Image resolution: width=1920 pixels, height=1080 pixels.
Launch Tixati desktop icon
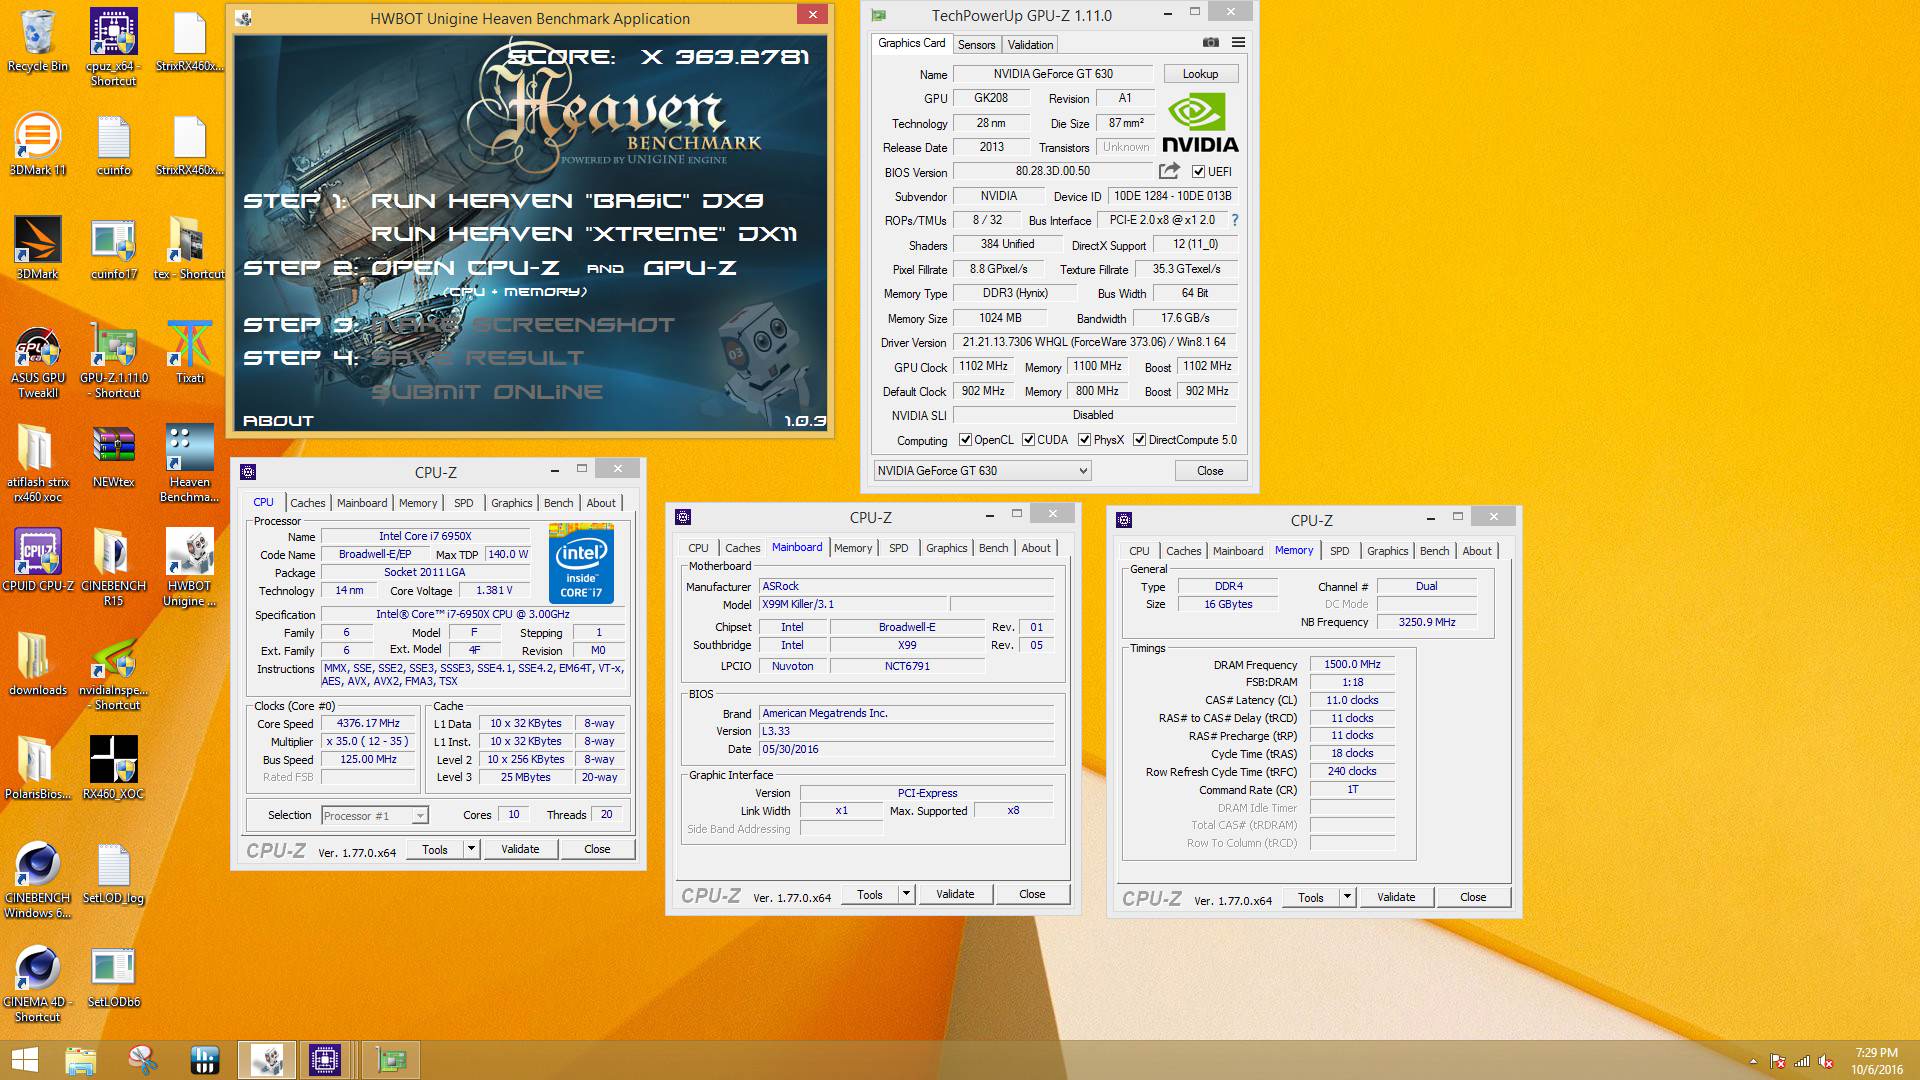(x=189, y=351)
